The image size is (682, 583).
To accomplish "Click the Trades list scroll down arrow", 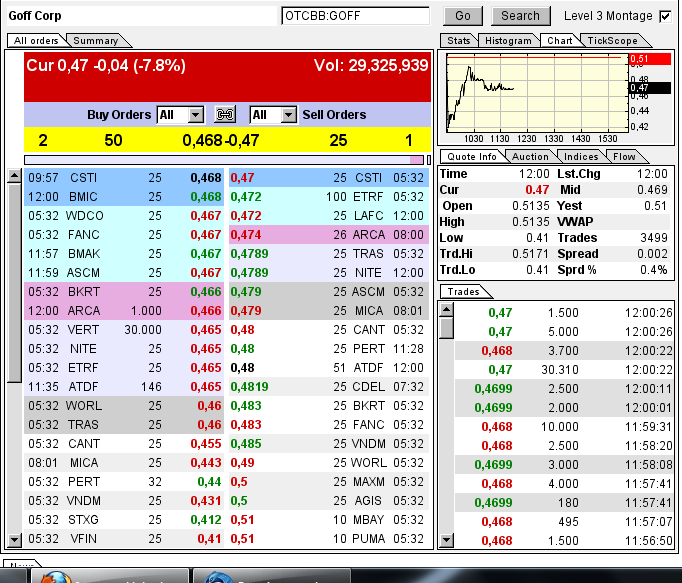I will [x=446, y=540].
